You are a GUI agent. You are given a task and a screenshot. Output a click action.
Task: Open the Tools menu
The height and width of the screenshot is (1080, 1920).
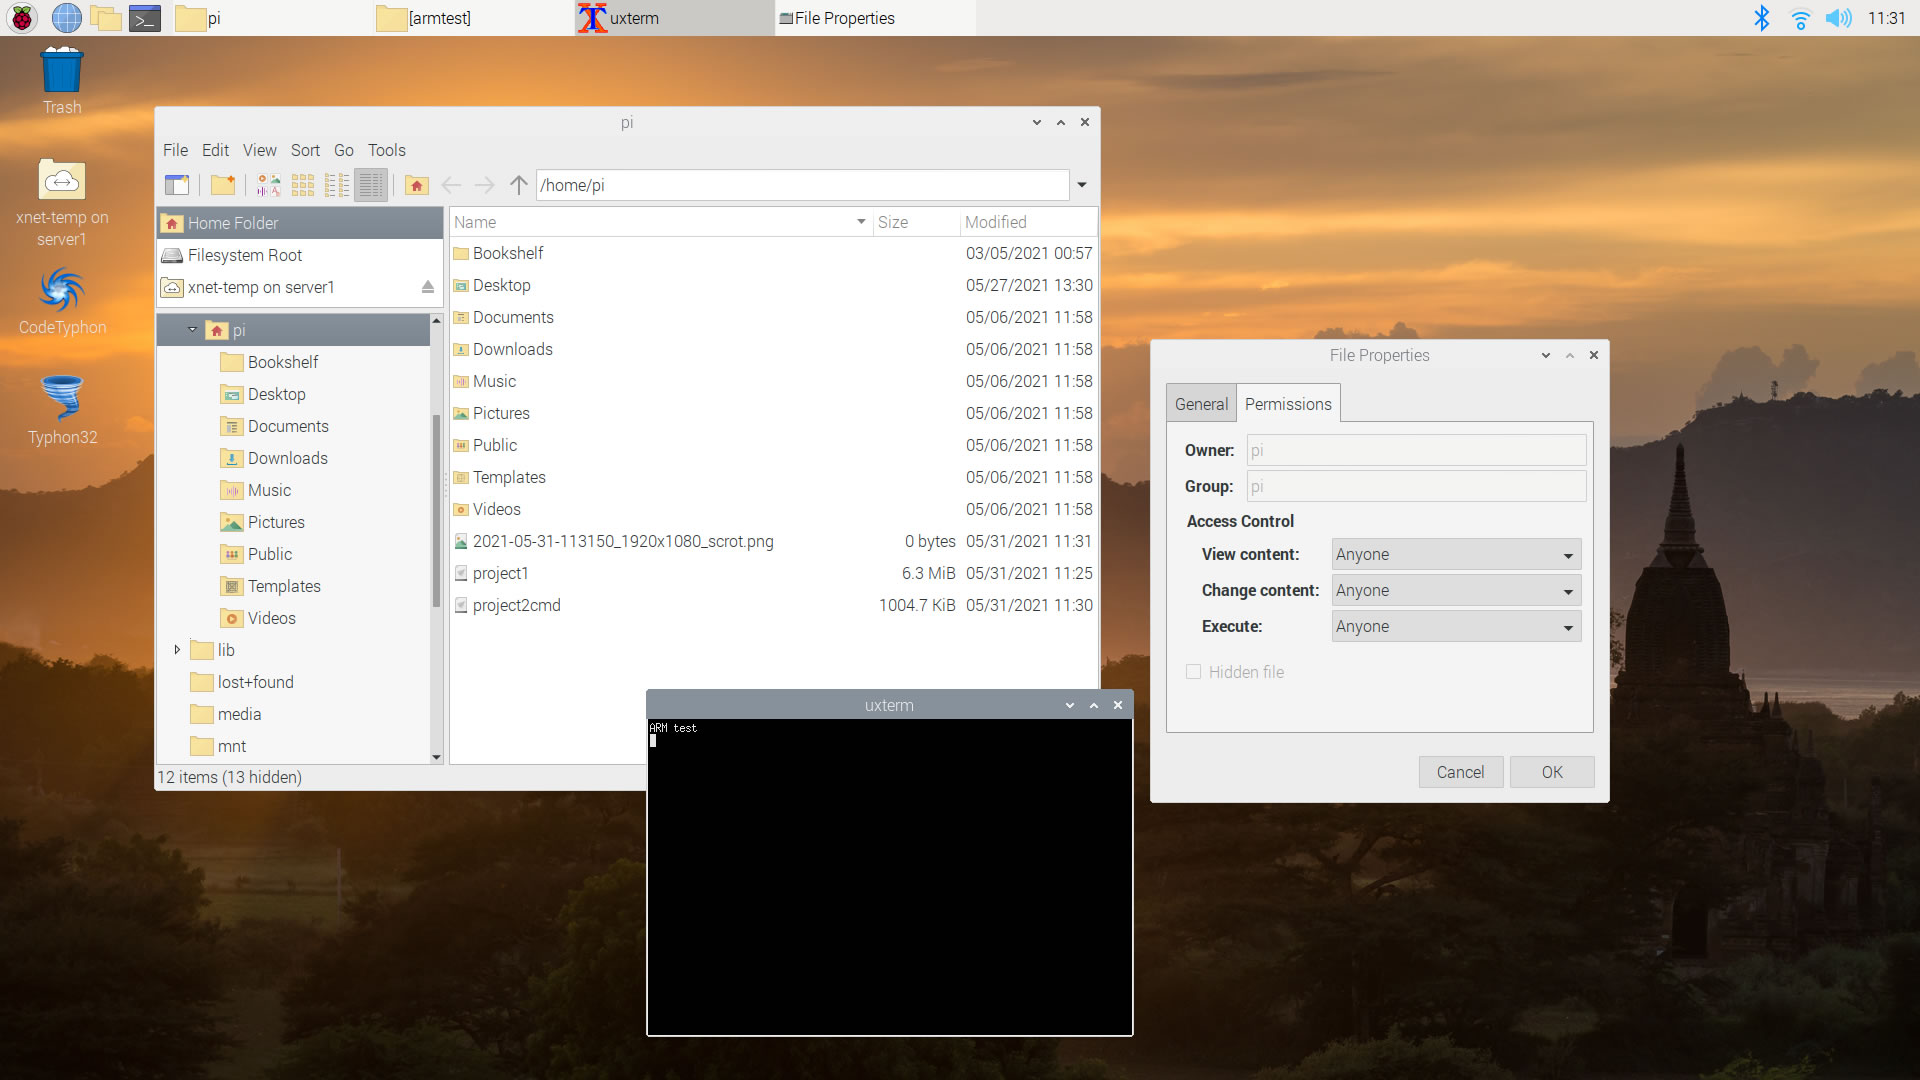(x=386, y=150)
